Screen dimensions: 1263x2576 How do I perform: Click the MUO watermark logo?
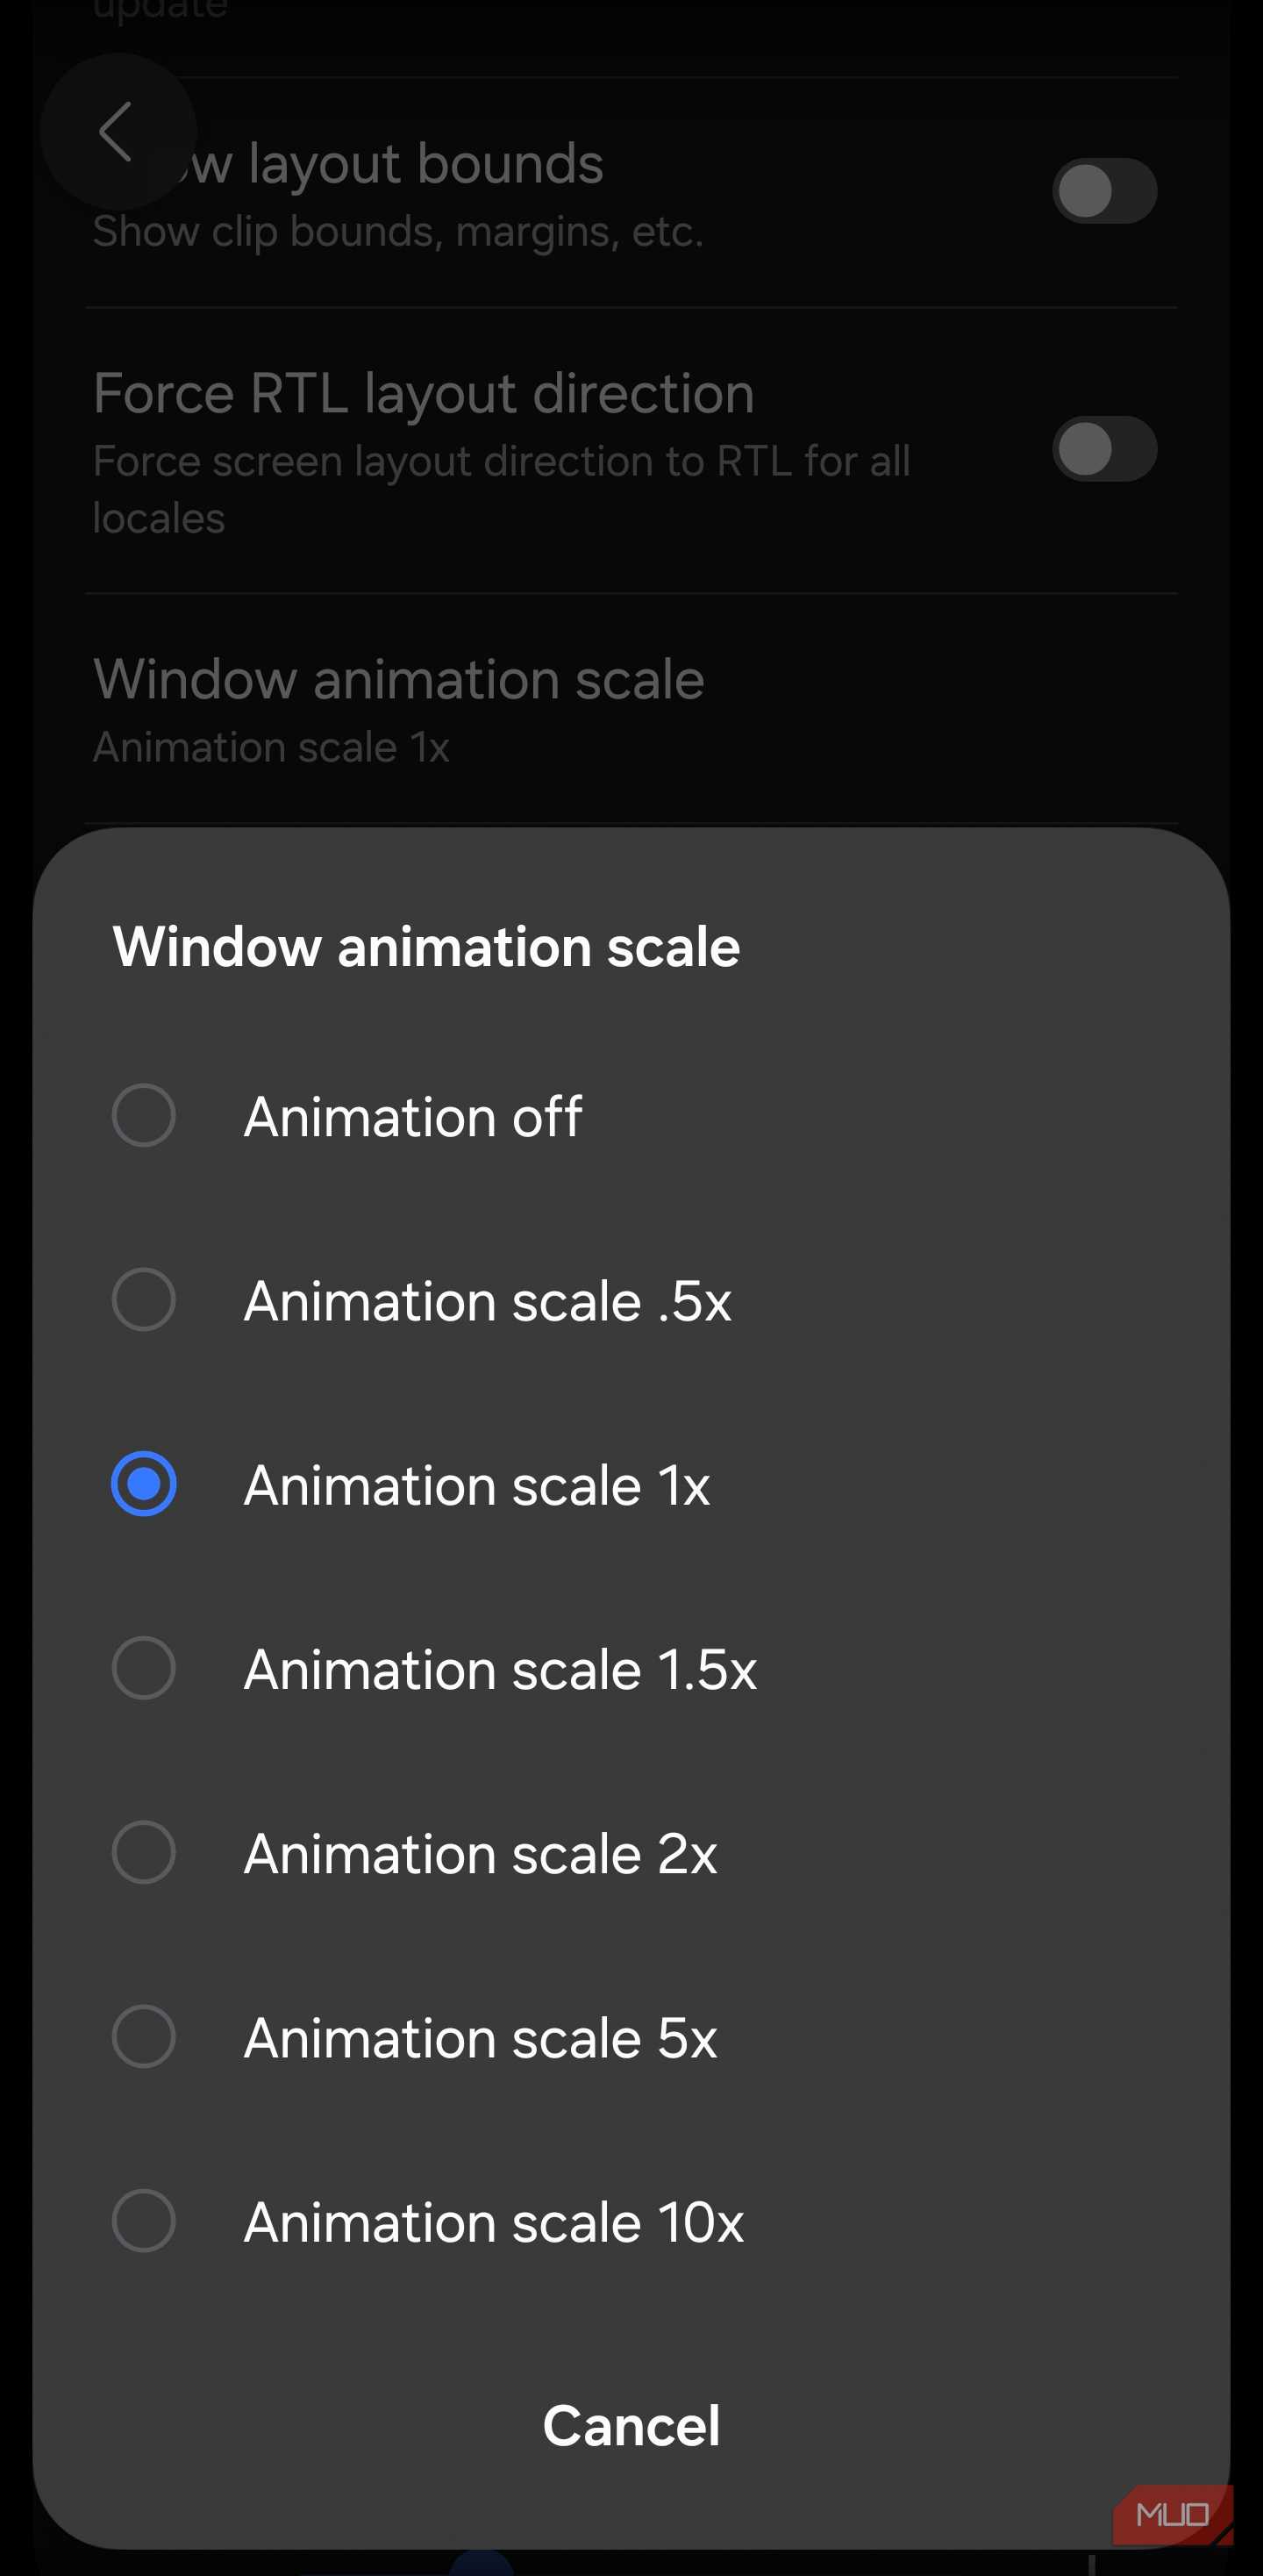tap(1172, 2514)
